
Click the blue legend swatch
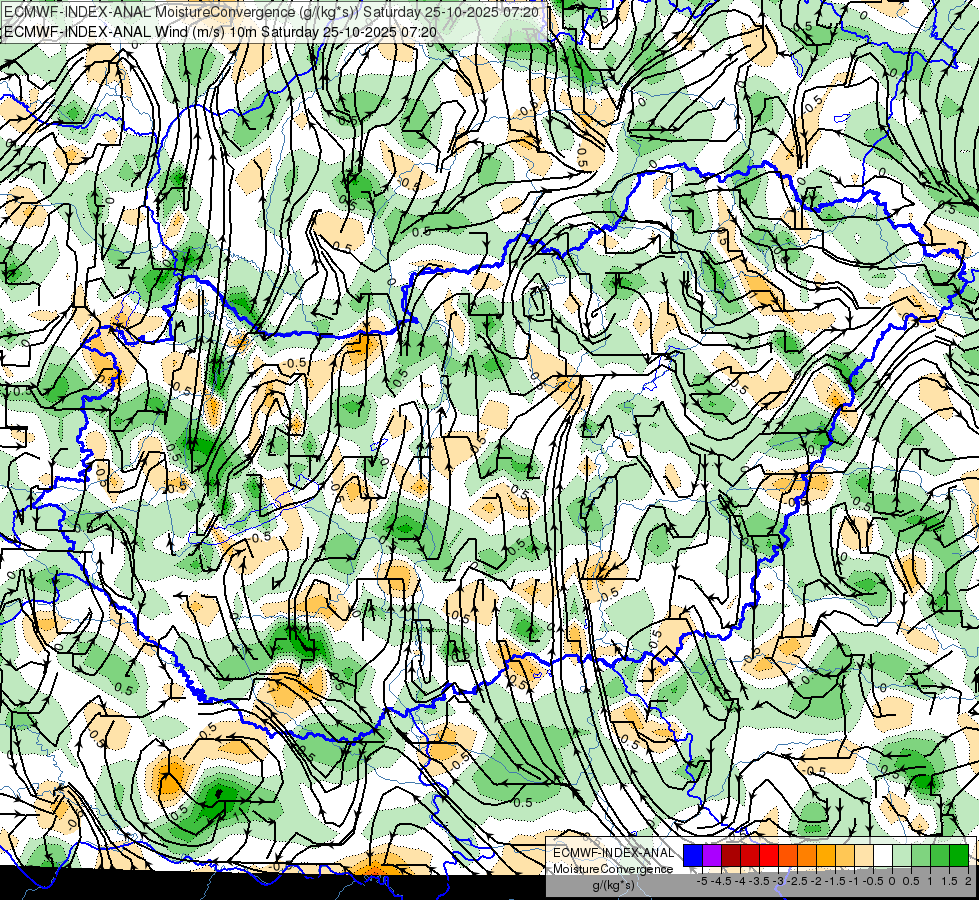tap(693, 856)
